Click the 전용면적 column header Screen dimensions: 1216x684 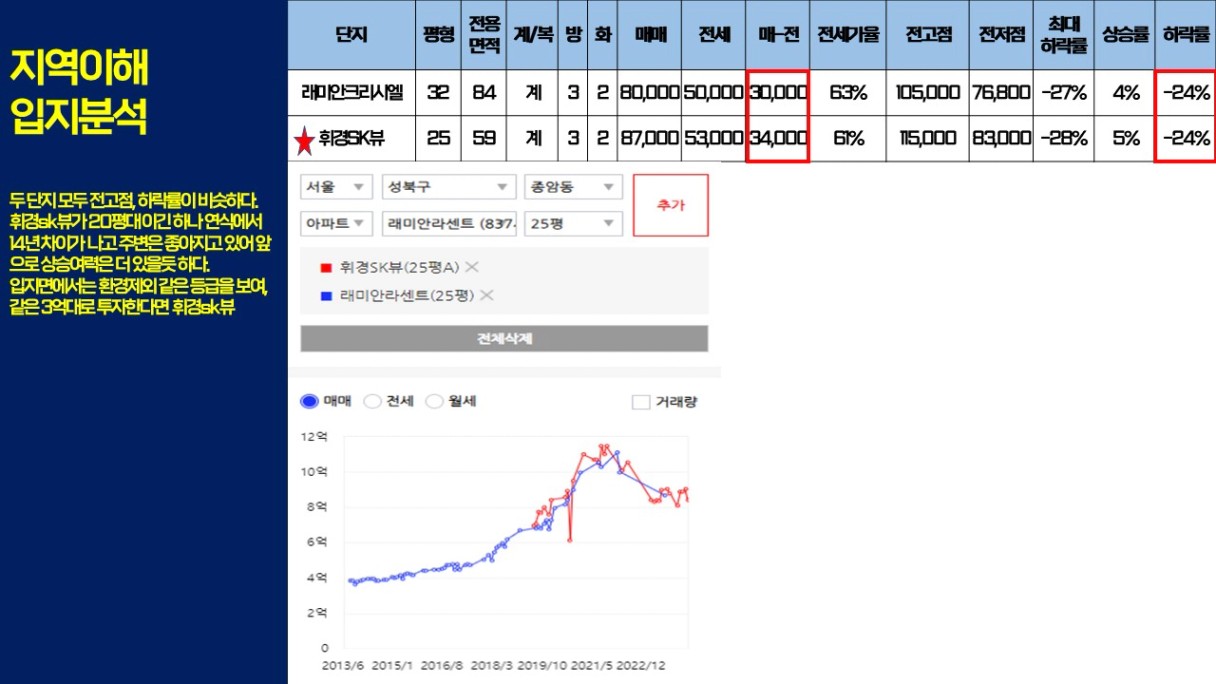point(484,35)
